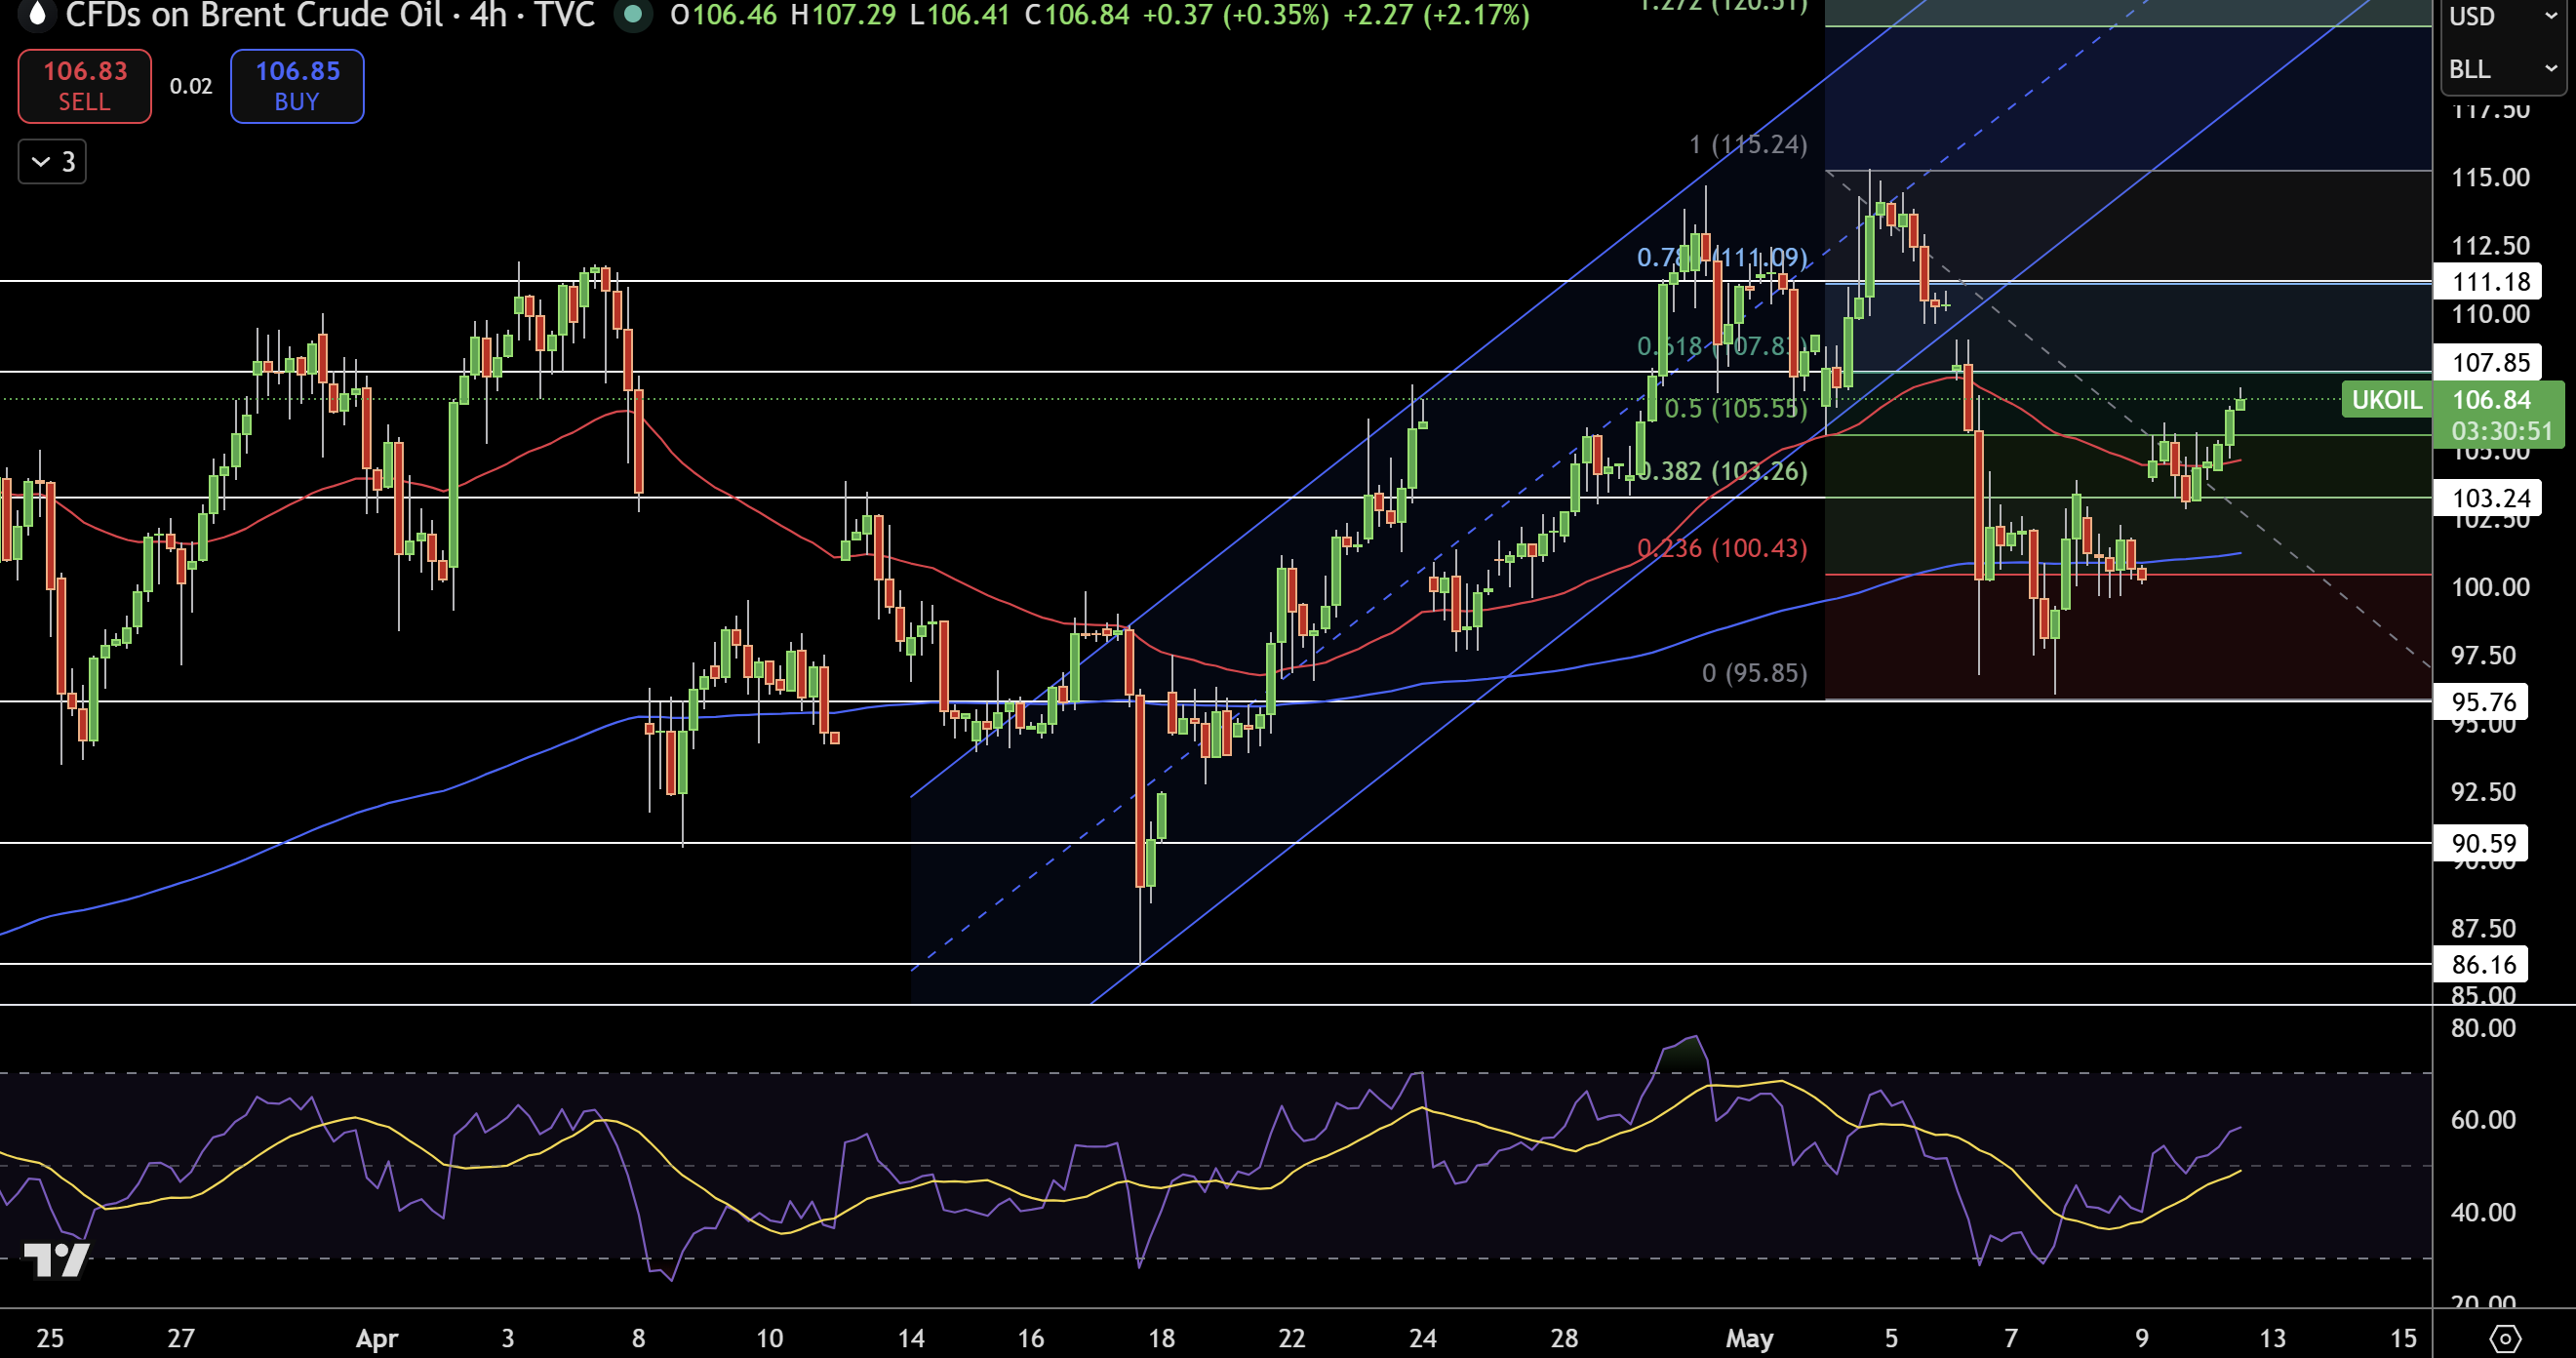Click the Fibonacci 0 (95.85) level label
The width and height of the screenshot is (2576, 1358).
1755,673
